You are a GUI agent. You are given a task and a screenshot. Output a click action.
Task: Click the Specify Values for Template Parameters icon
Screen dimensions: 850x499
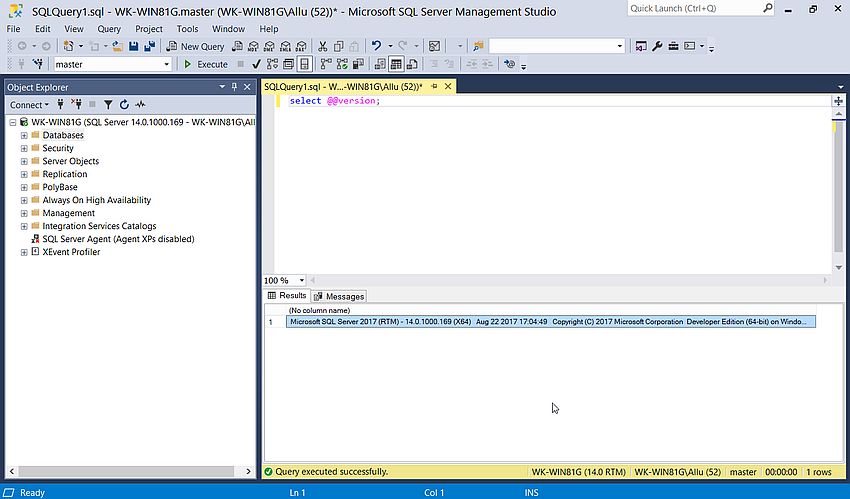click(x=510, y=64)
